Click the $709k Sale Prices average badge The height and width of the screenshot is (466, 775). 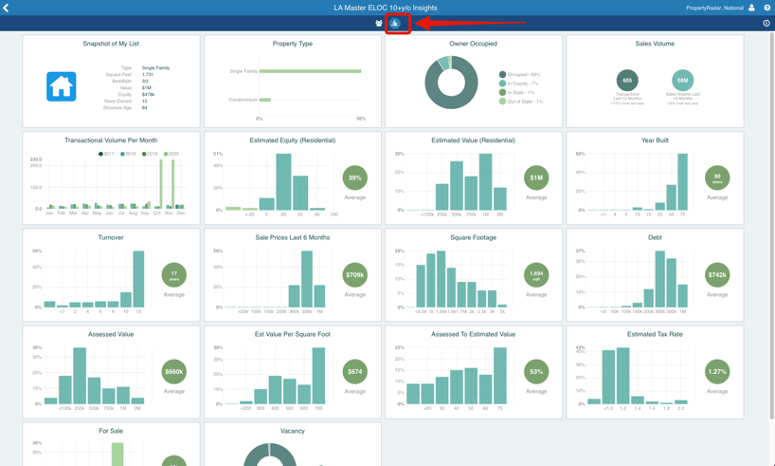pyautogui.click(x=355, y=275)
